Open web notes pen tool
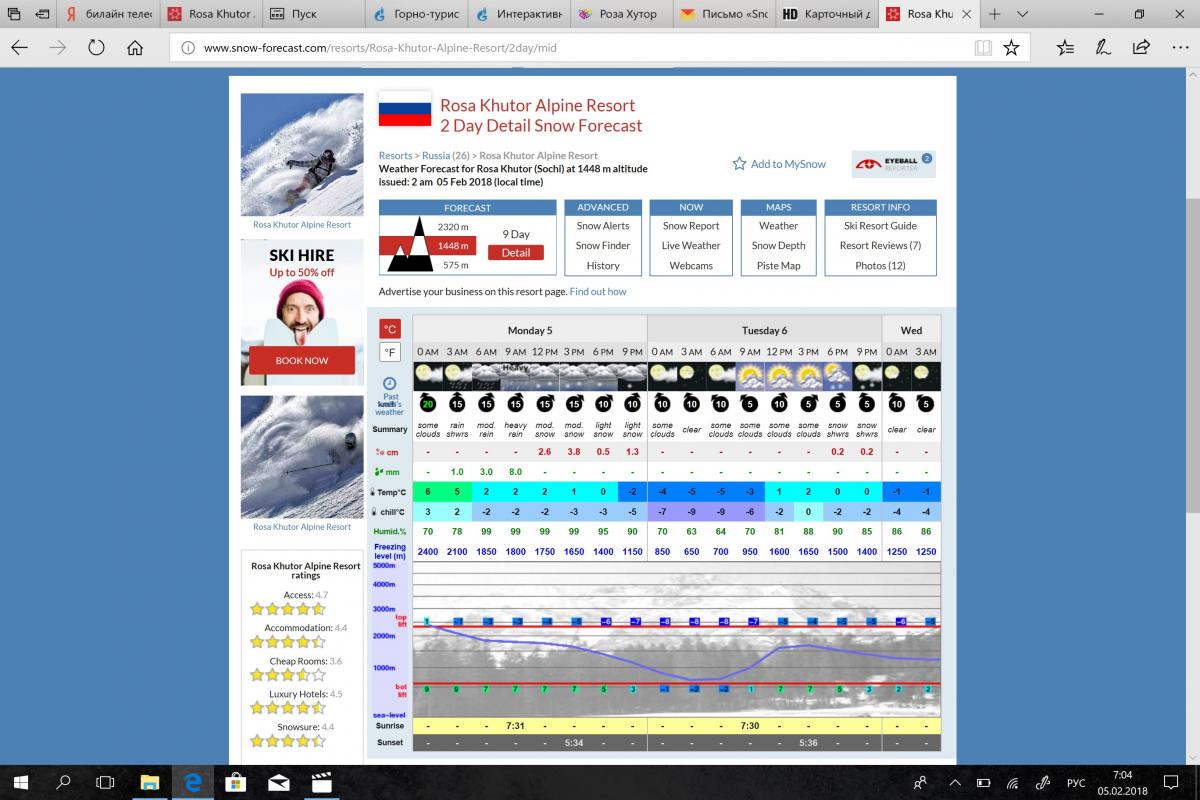Screen dimensions: 1200x800 click(1103, 47)
